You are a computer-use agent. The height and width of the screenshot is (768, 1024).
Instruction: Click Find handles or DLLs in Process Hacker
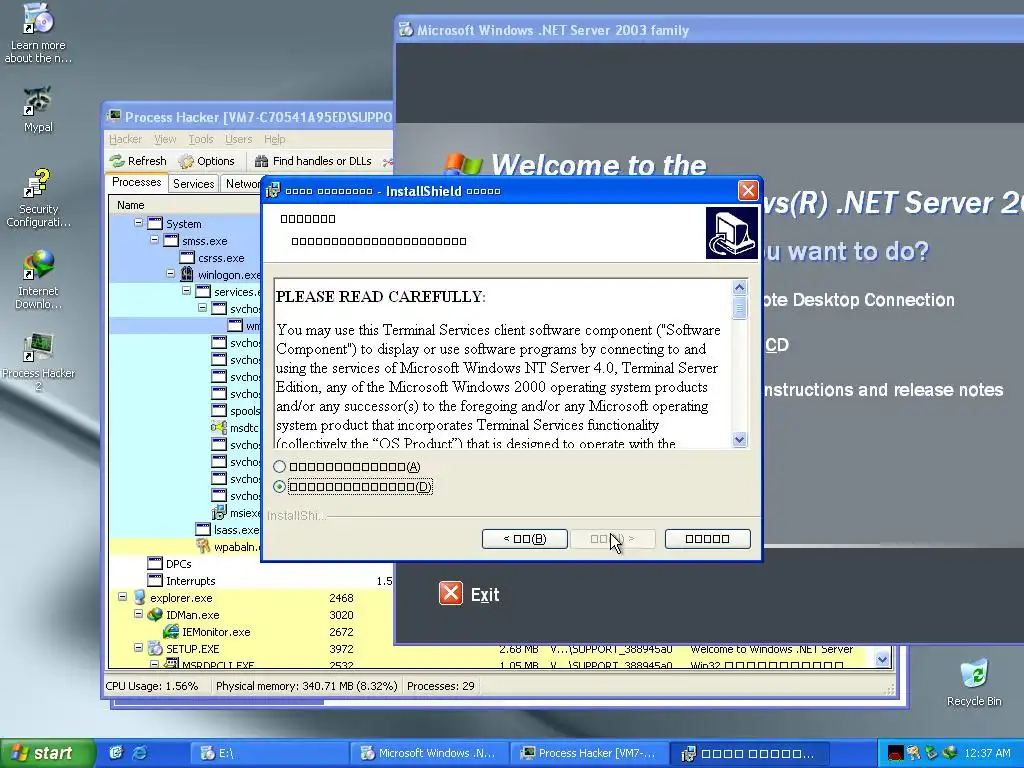point(313,161)
